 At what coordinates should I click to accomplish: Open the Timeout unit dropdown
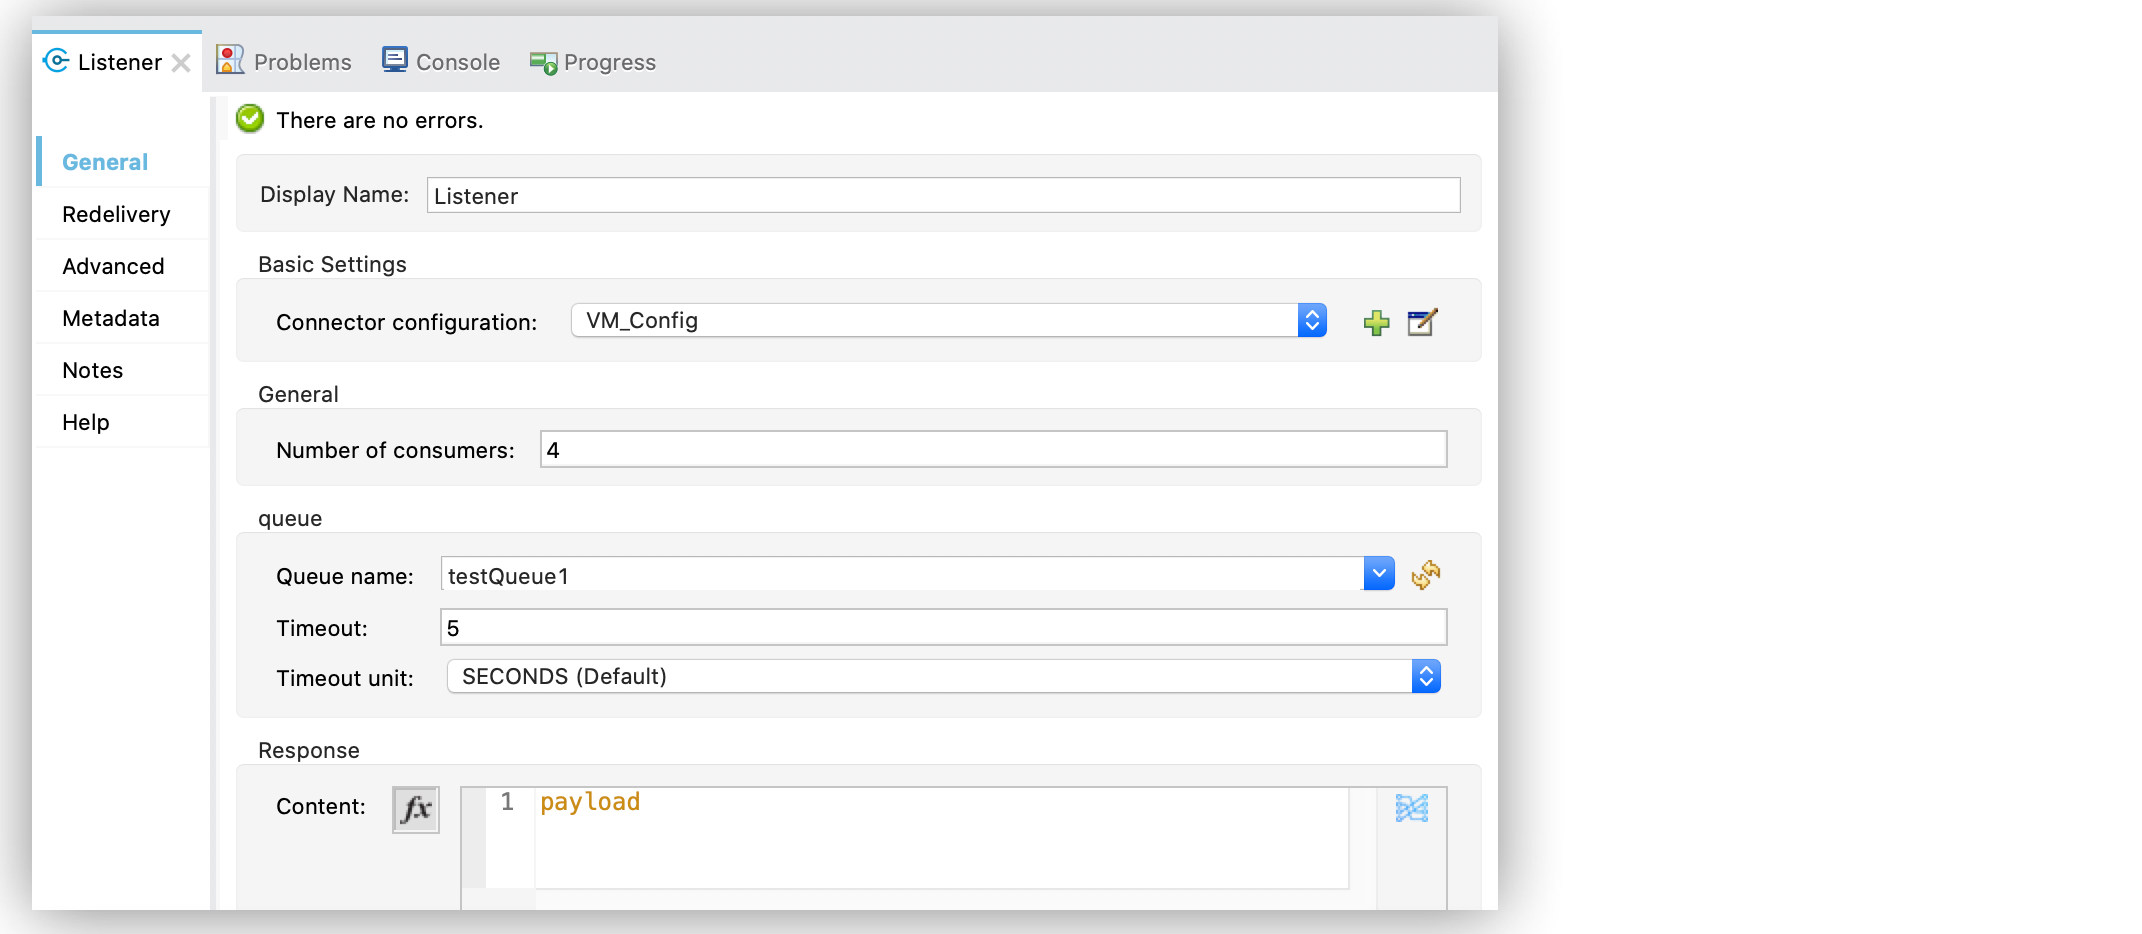click(x=1424, y=676)
